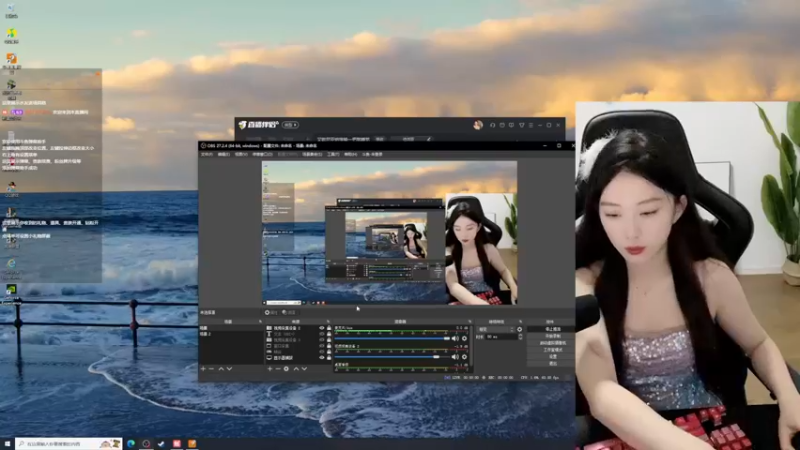800x450 pixels.
Task: Open NVIDIA desktop shortcut icon
Action: pyautogui.click(x=11, y=290)
